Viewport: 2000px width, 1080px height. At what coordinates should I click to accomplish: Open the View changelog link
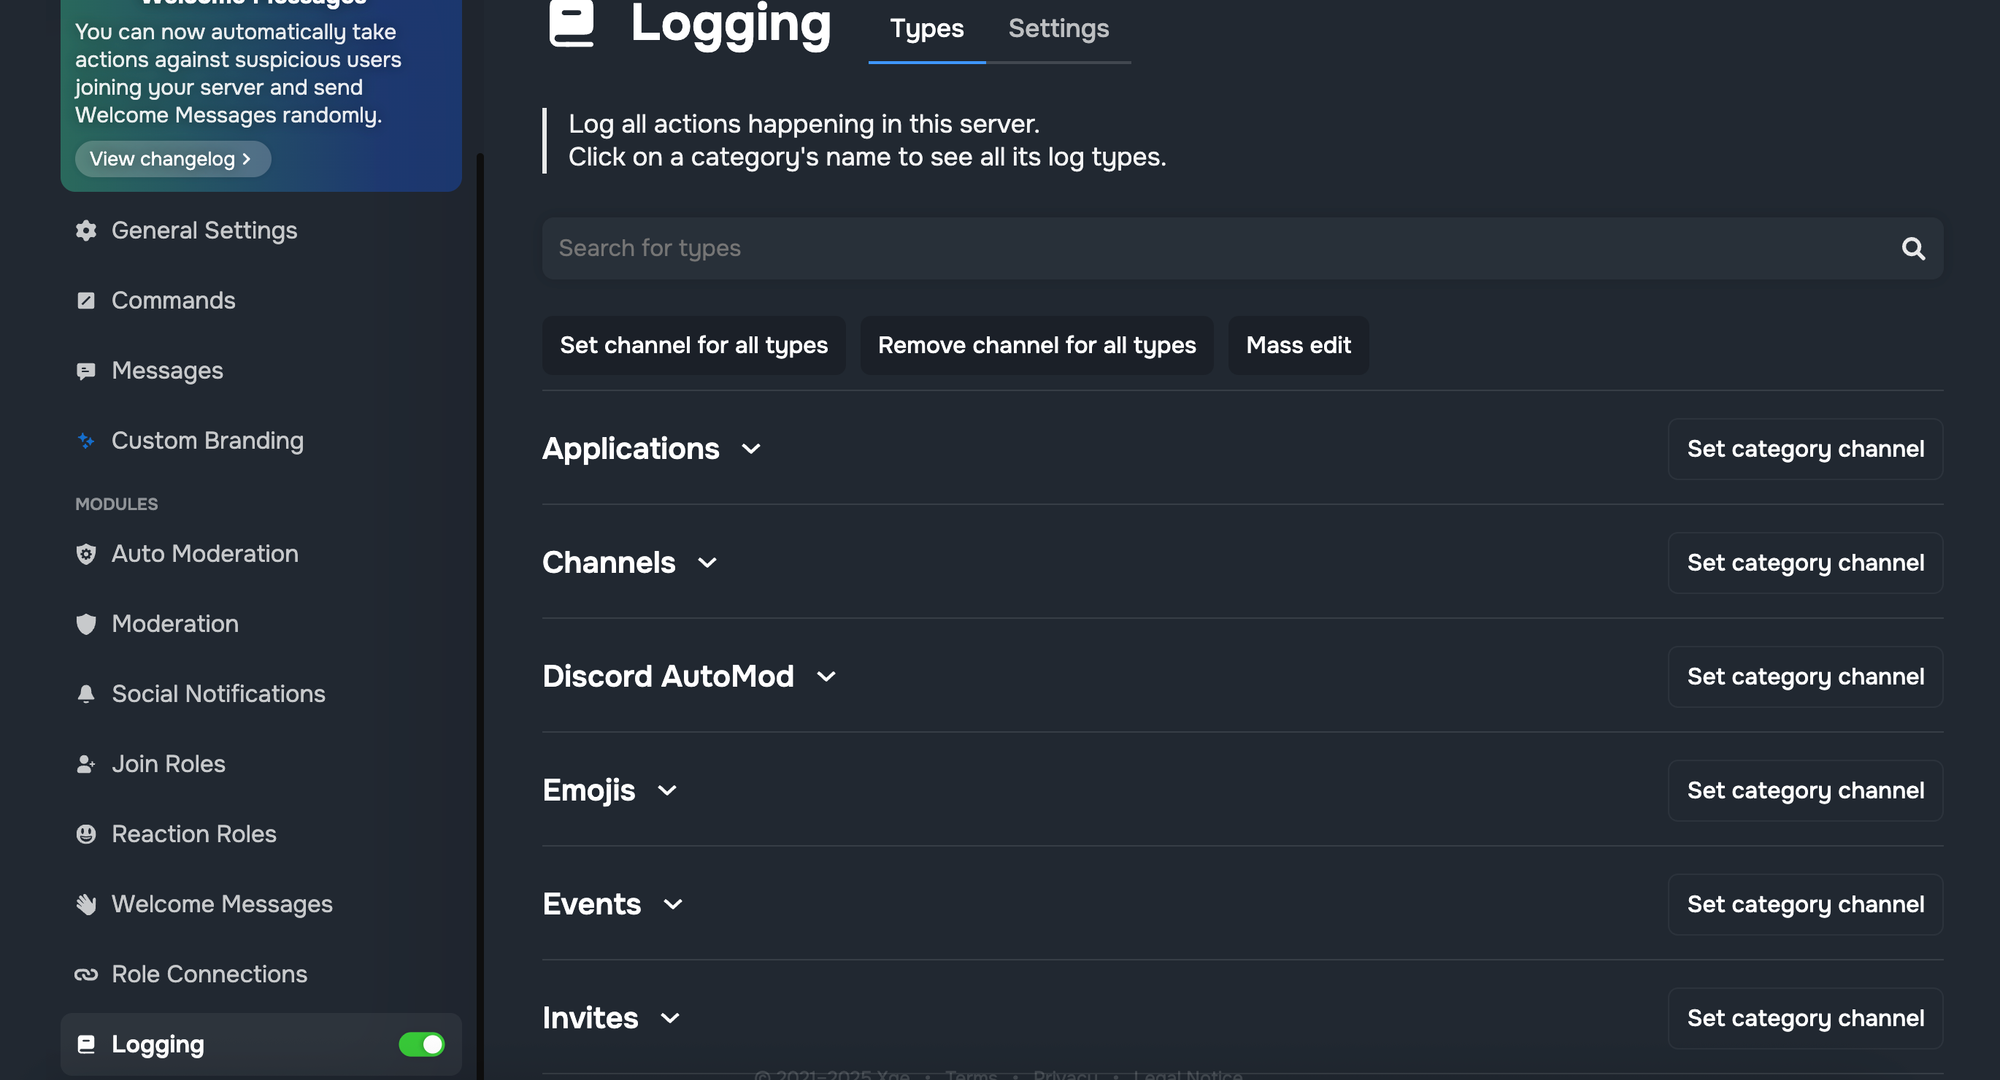pos(171,159)
